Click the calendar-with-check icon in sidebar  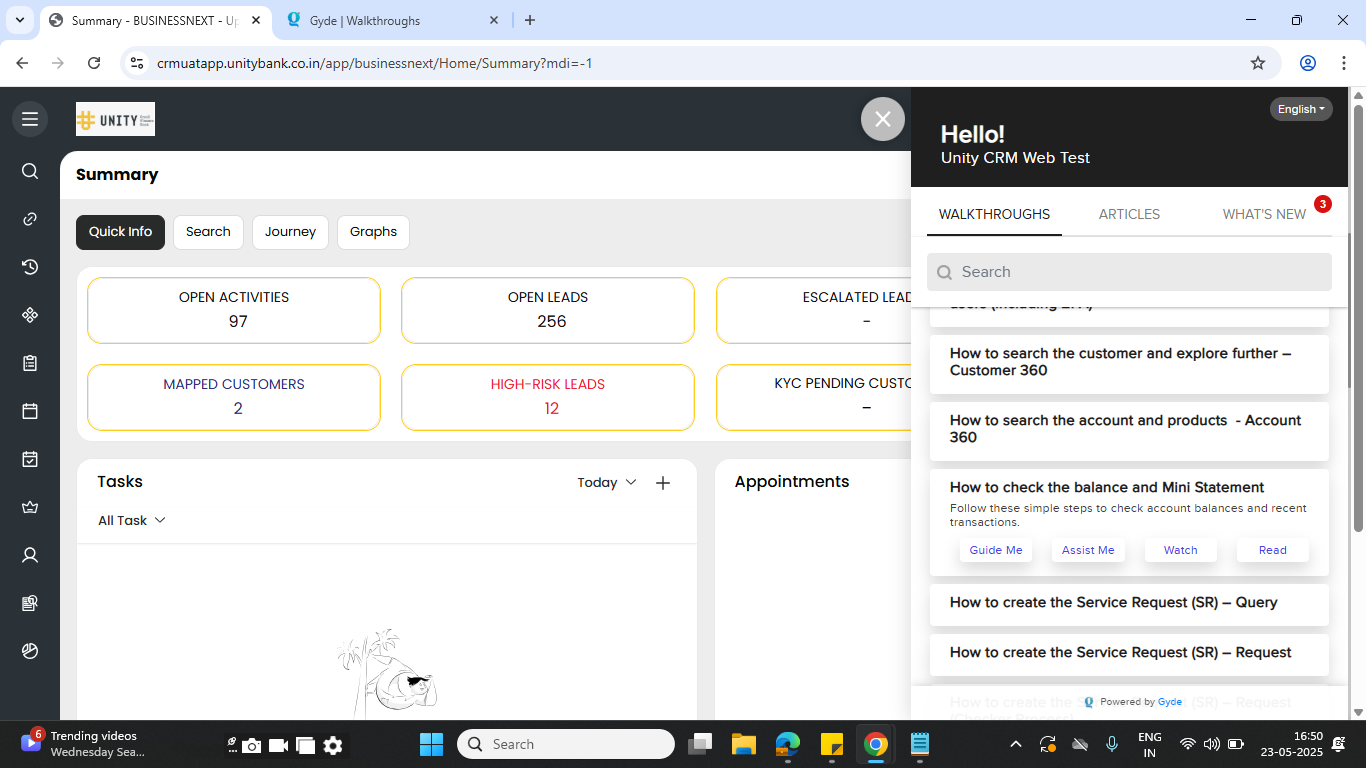[x=30, y=459]
